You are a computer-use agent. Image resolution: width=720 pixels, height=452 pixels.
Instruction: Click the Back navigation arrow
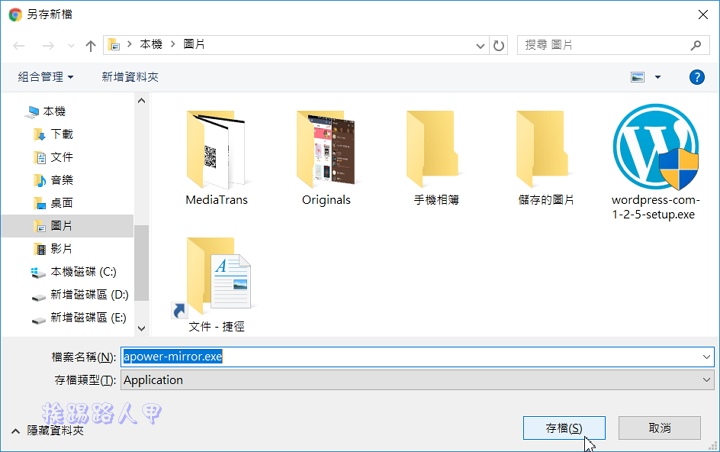(x=19, y=45)
